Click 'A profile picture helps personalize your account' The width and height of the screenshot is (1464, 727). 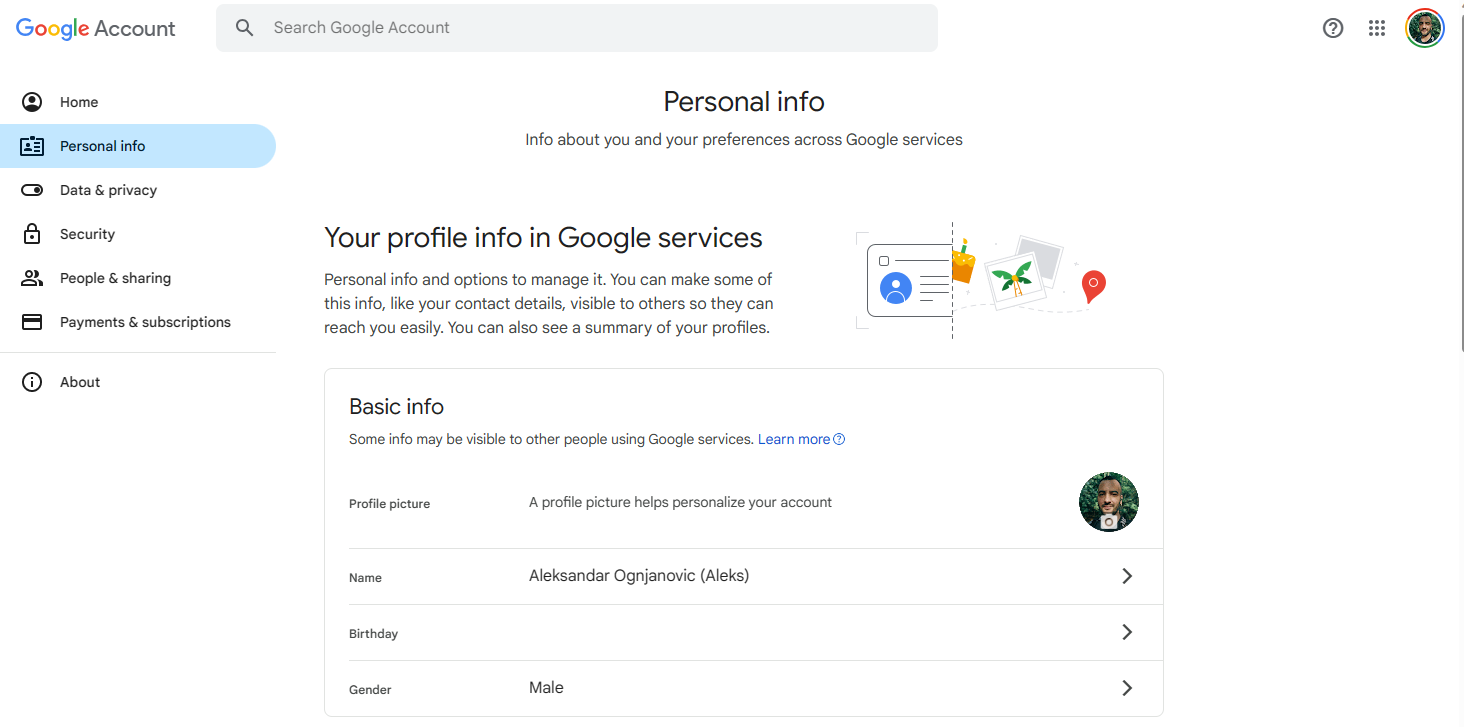[x=680, y=502]
